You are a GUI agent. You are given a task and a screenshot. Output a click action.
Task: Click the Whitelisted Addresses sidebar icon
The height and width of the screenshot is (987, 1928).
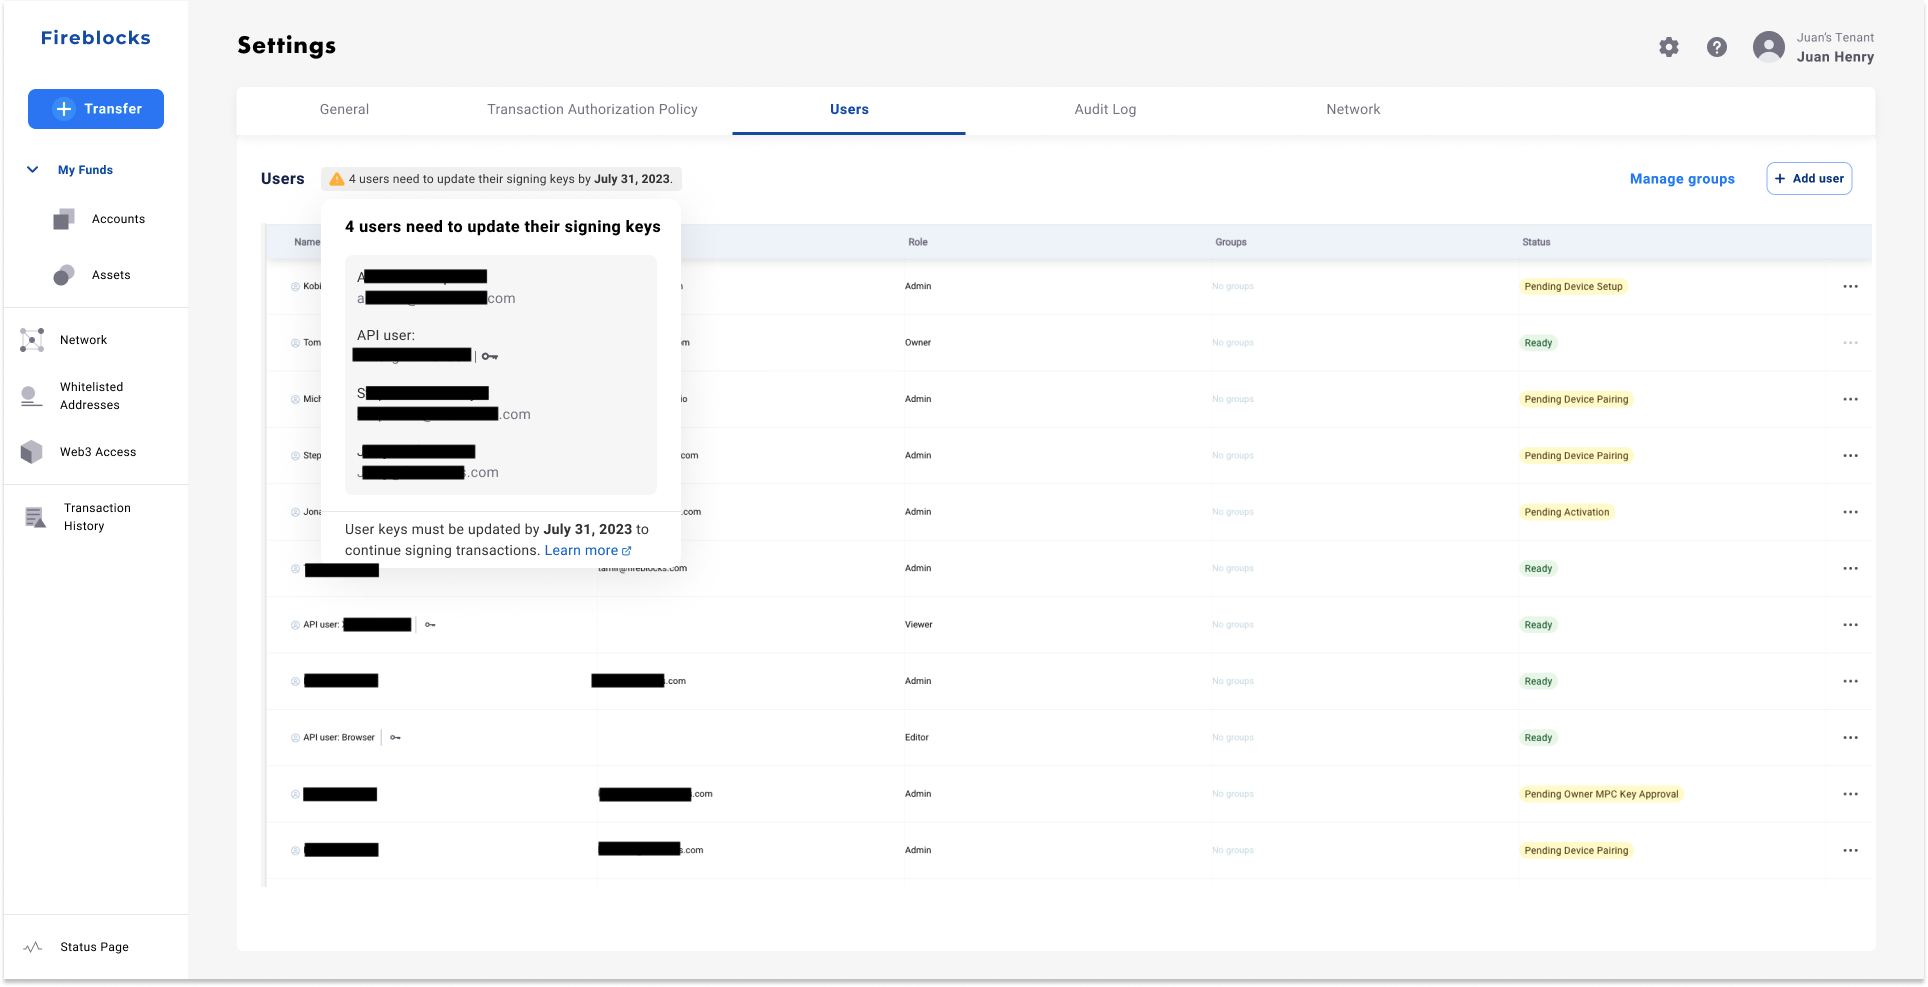(32, 396)
